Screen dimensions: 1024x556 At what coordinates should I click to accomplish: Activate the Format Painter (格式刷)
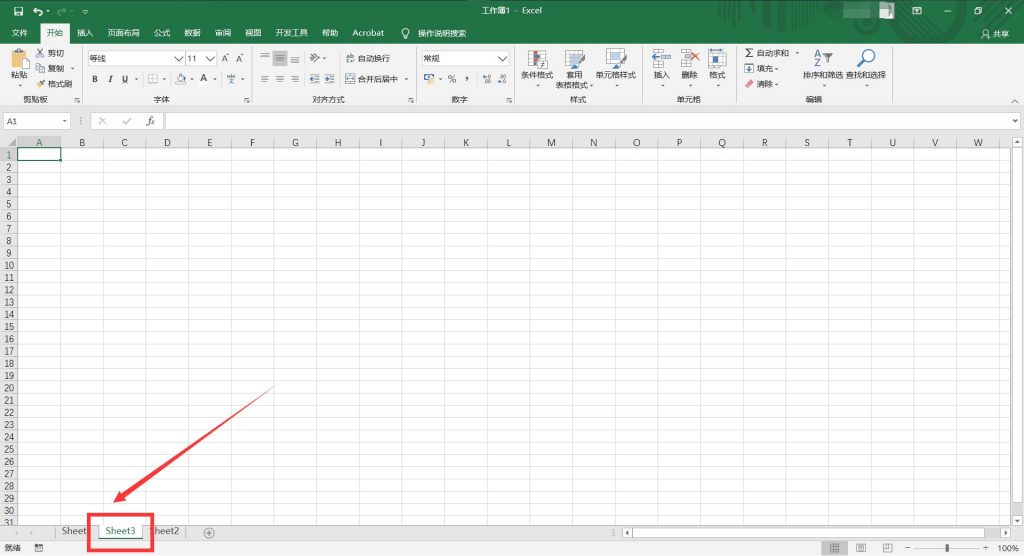point(54,84)
